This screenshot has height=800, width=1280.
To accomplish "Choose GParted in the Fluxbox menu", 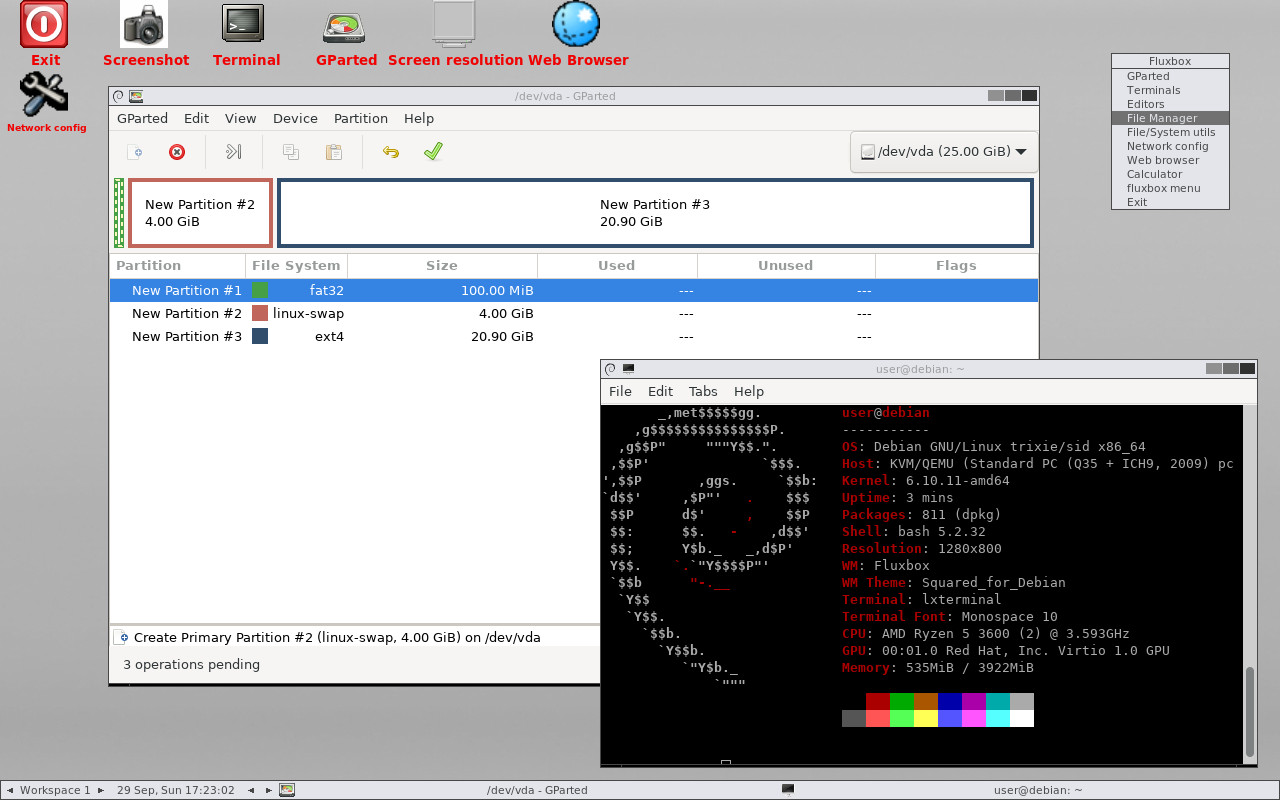I will point(1170,76).
